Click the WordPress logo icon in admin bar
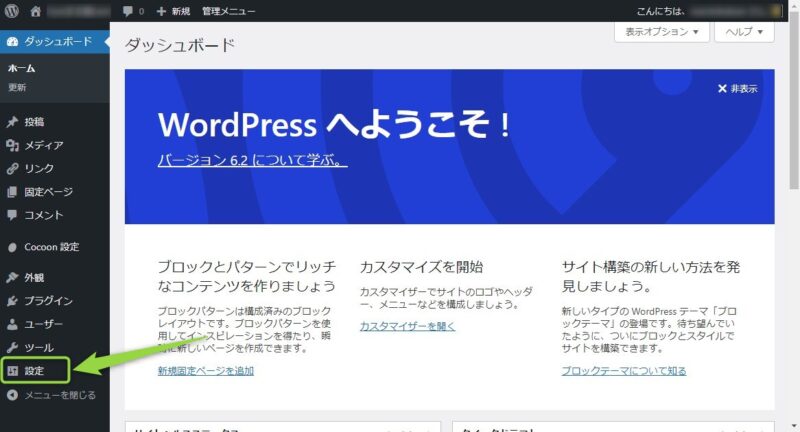Viewport: 800px width, 432px height. tap(11, 11)
